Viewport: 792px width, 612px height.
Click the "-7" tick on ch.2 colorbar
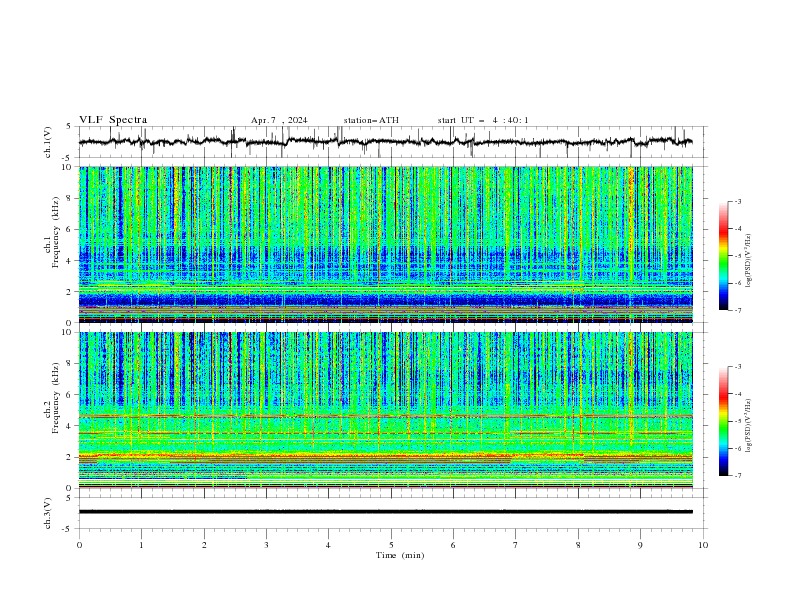[x=738, y=475]
